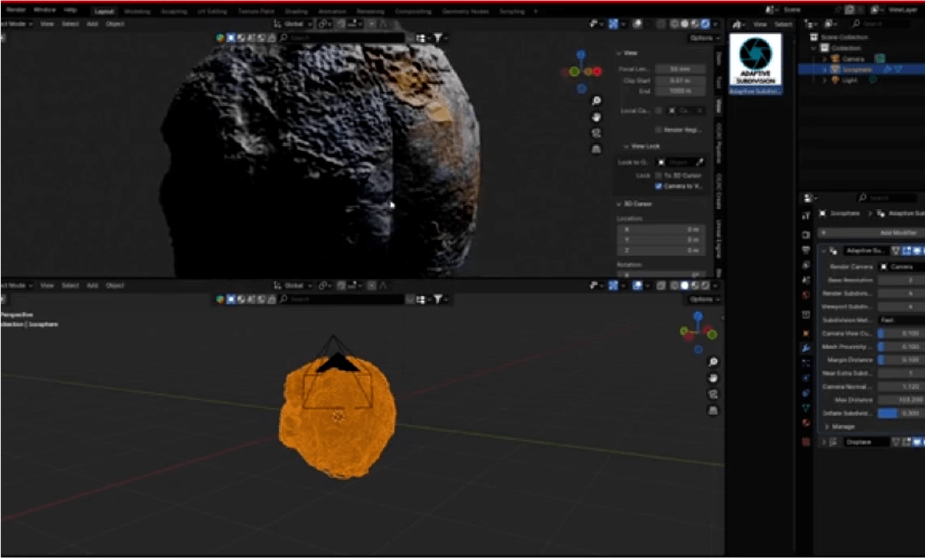This screenshot has width=925, height=558.
Task: Toggle camera view icon in lower viewport
Action: tap(713, 394)
